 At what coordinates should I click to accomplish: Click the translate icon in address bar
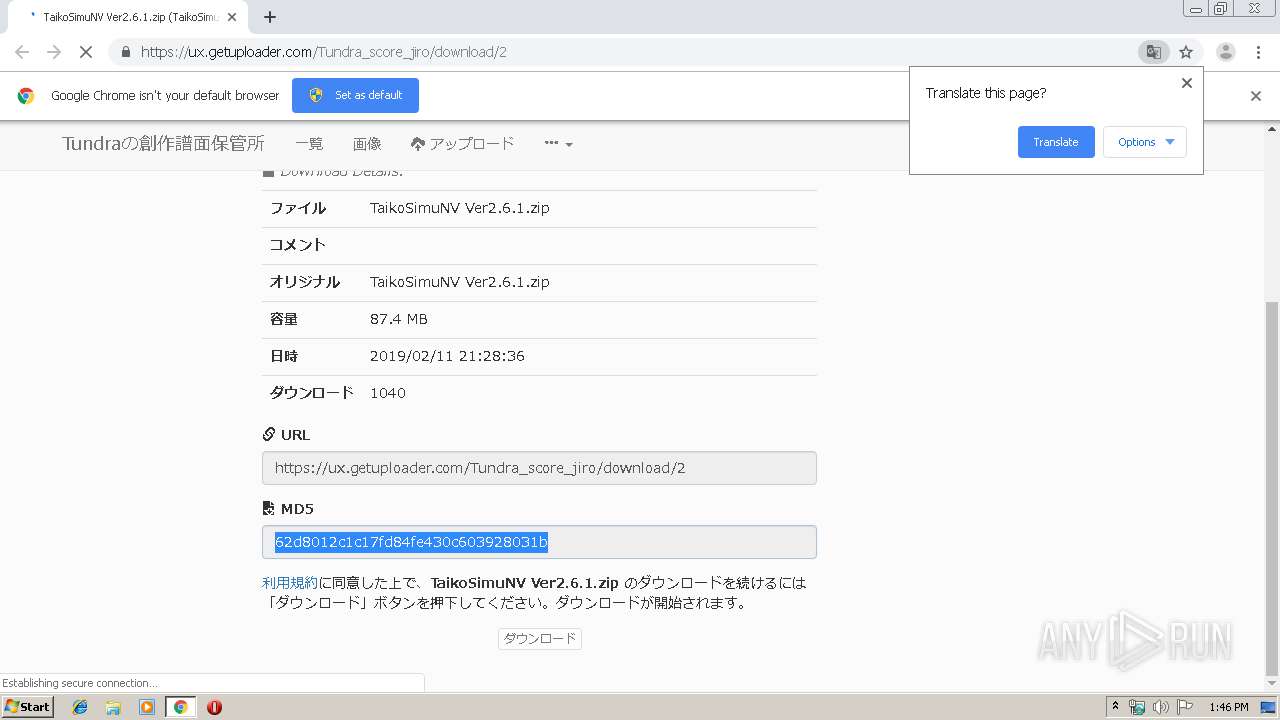point(1153,52)
